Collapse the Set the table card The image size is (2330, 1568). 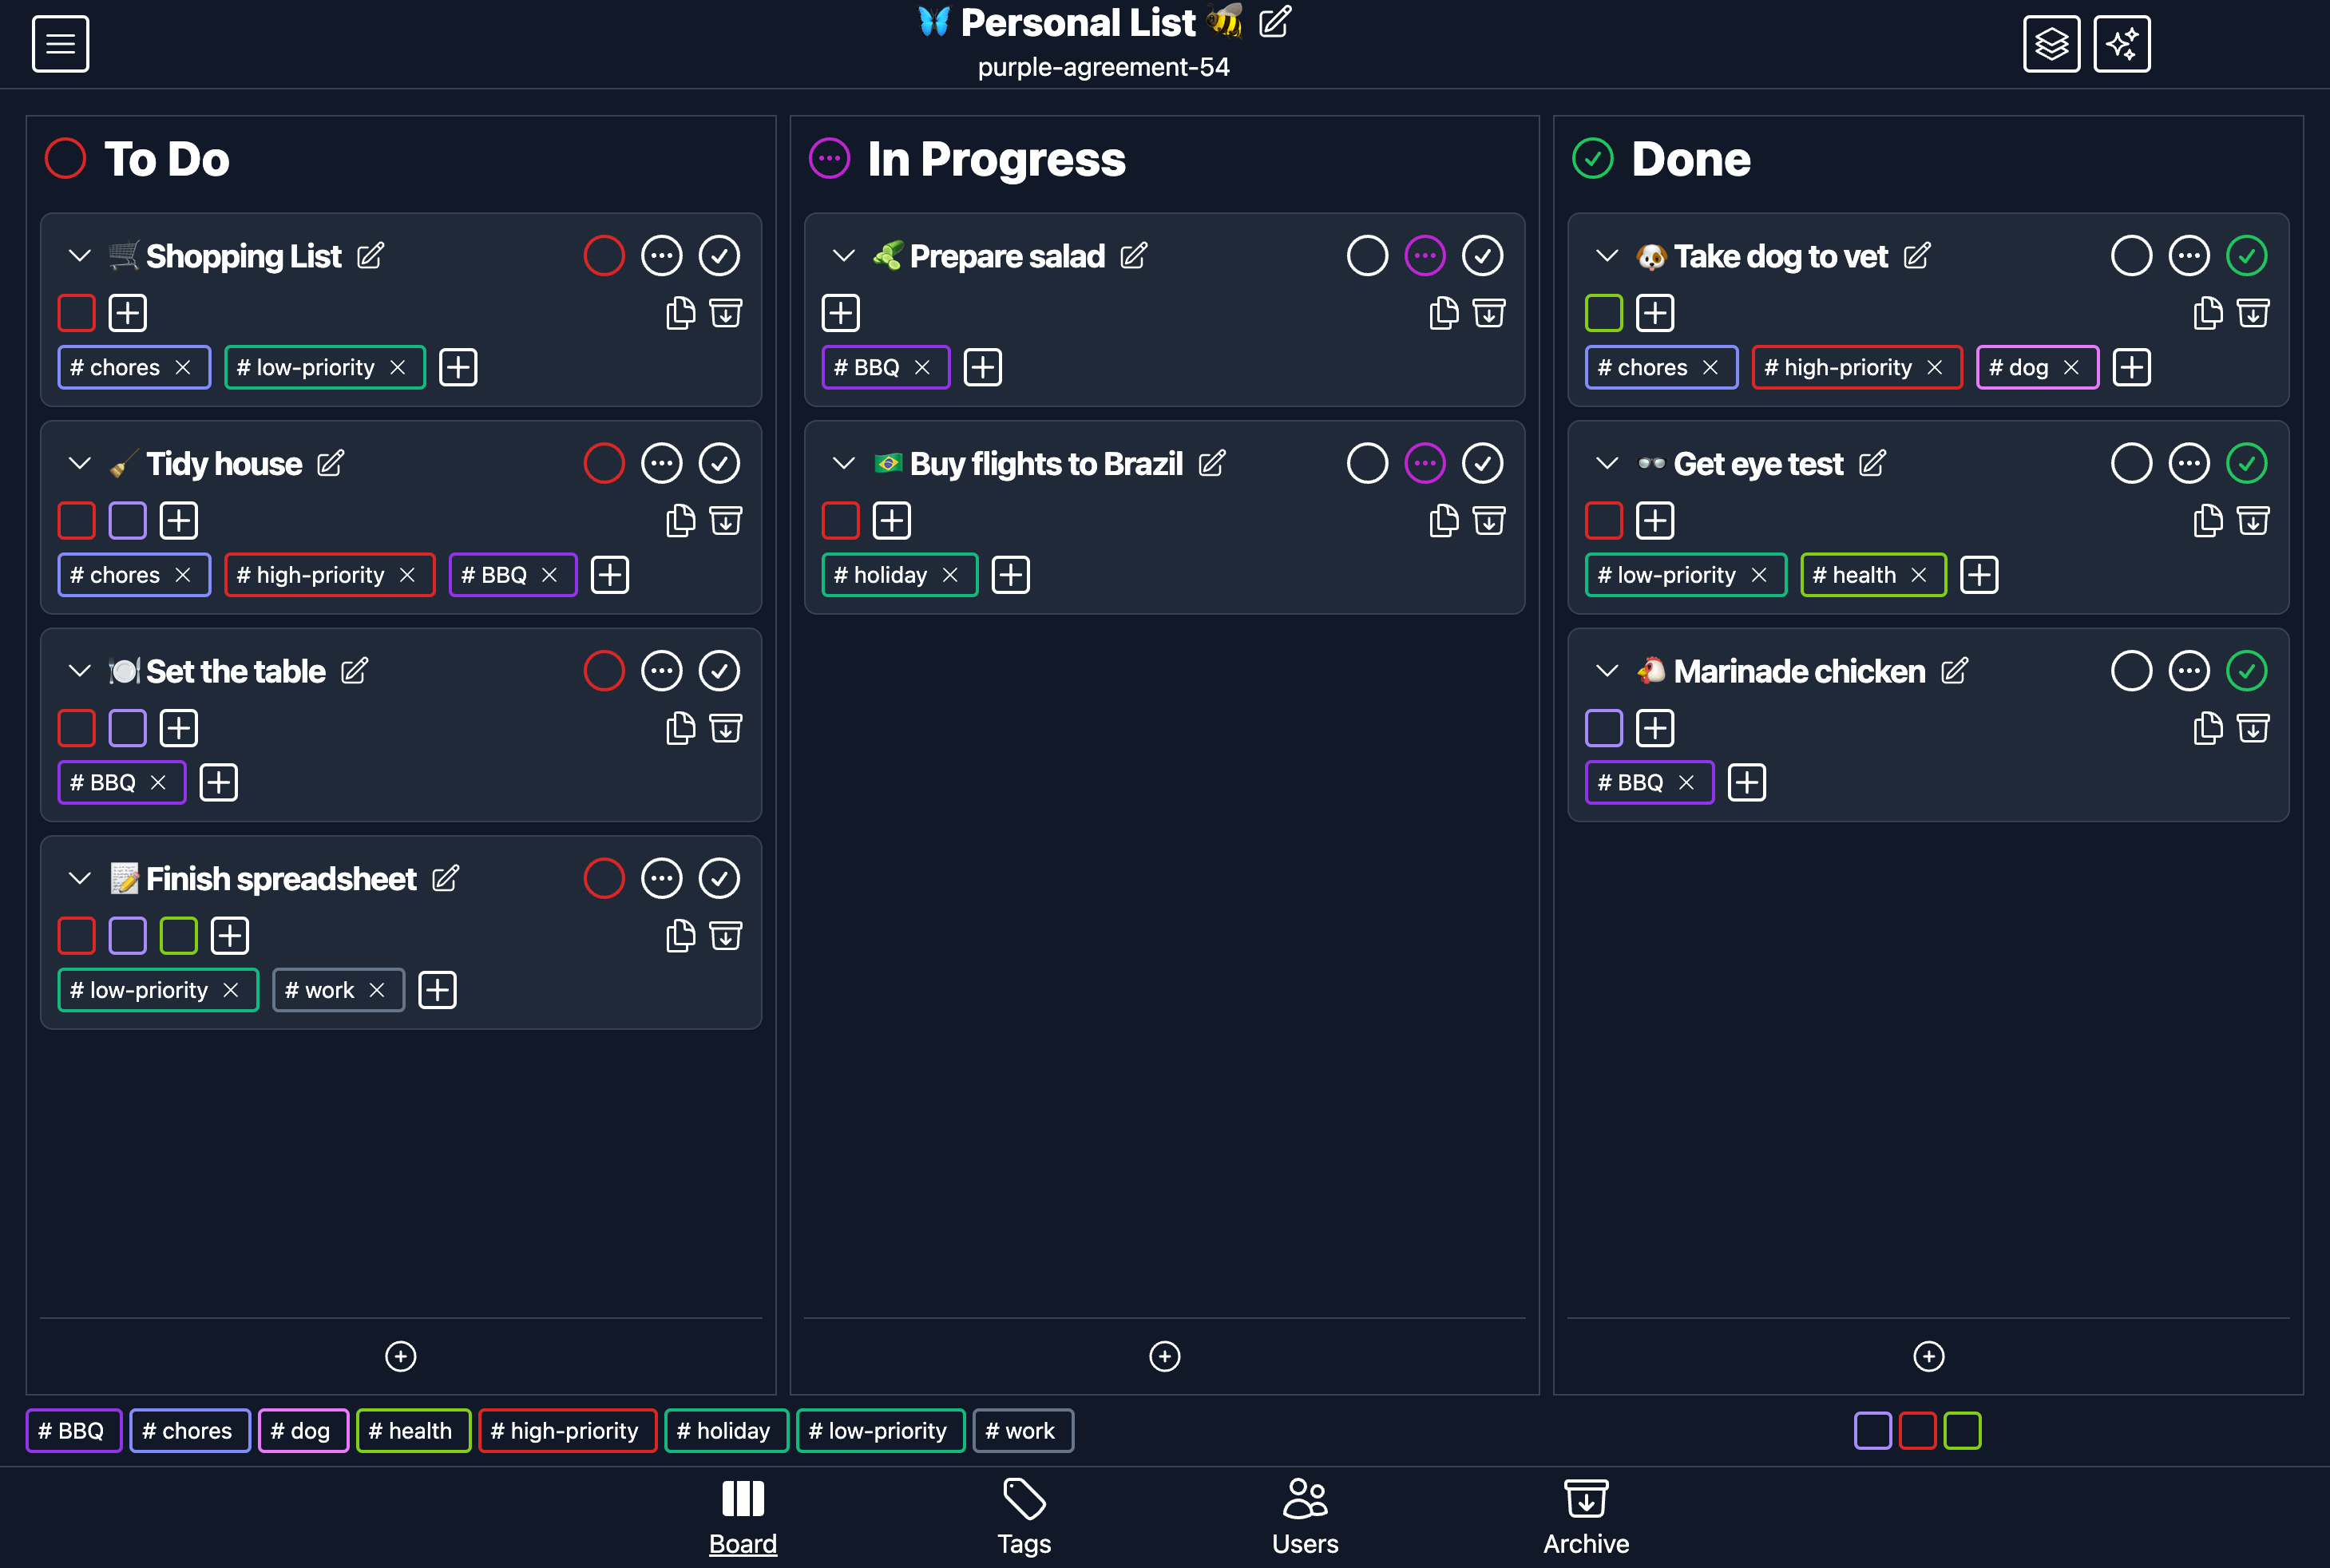pos(80,671)
